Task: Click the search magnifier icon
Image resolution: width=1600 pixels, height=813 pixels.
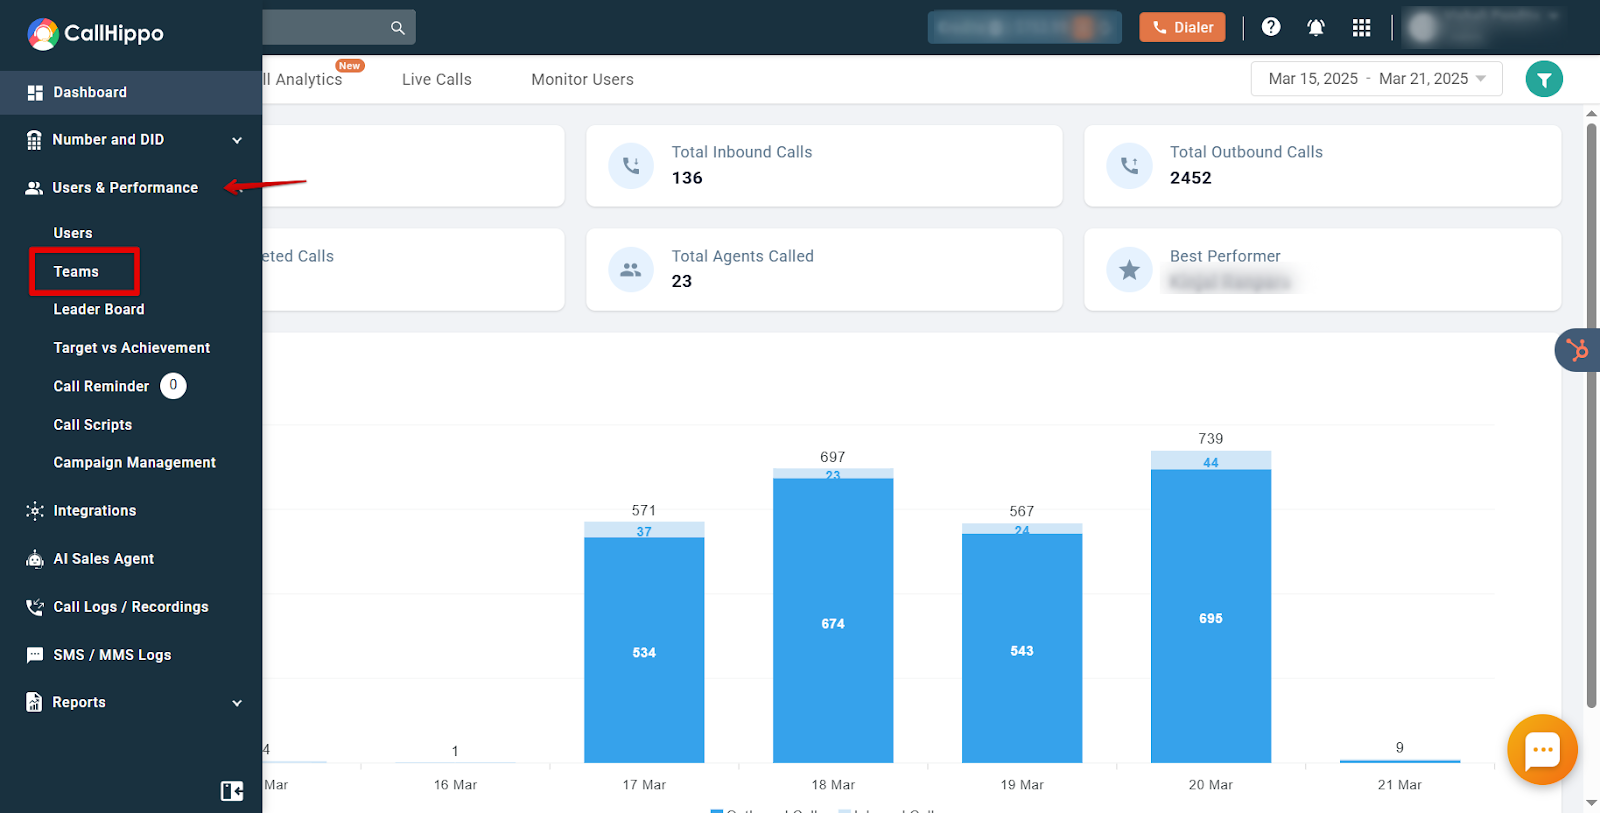Action: 397,28
